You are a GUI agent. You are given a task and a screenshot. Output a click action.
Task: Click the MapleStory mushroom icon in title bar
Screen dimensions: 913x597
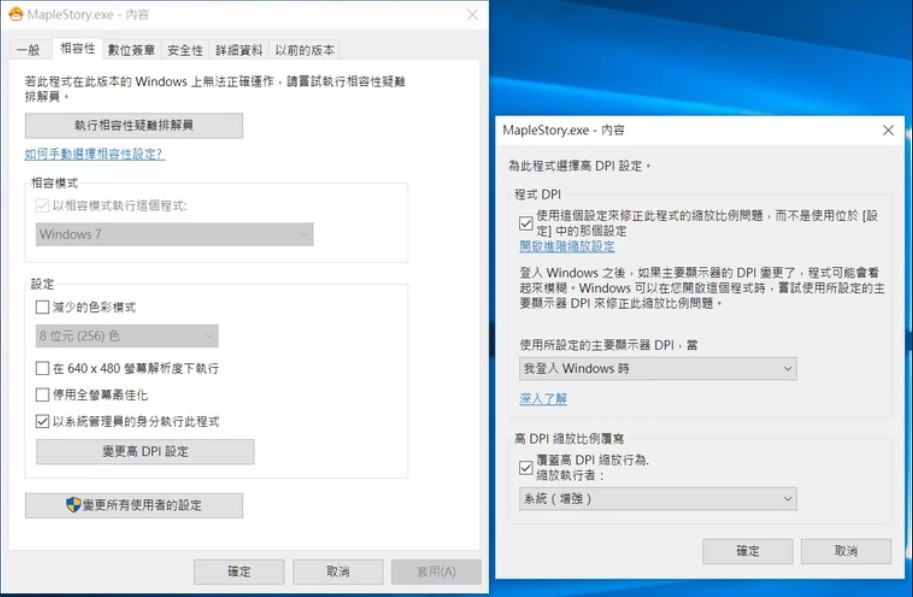pyautogui.click(x=15, y=15)
